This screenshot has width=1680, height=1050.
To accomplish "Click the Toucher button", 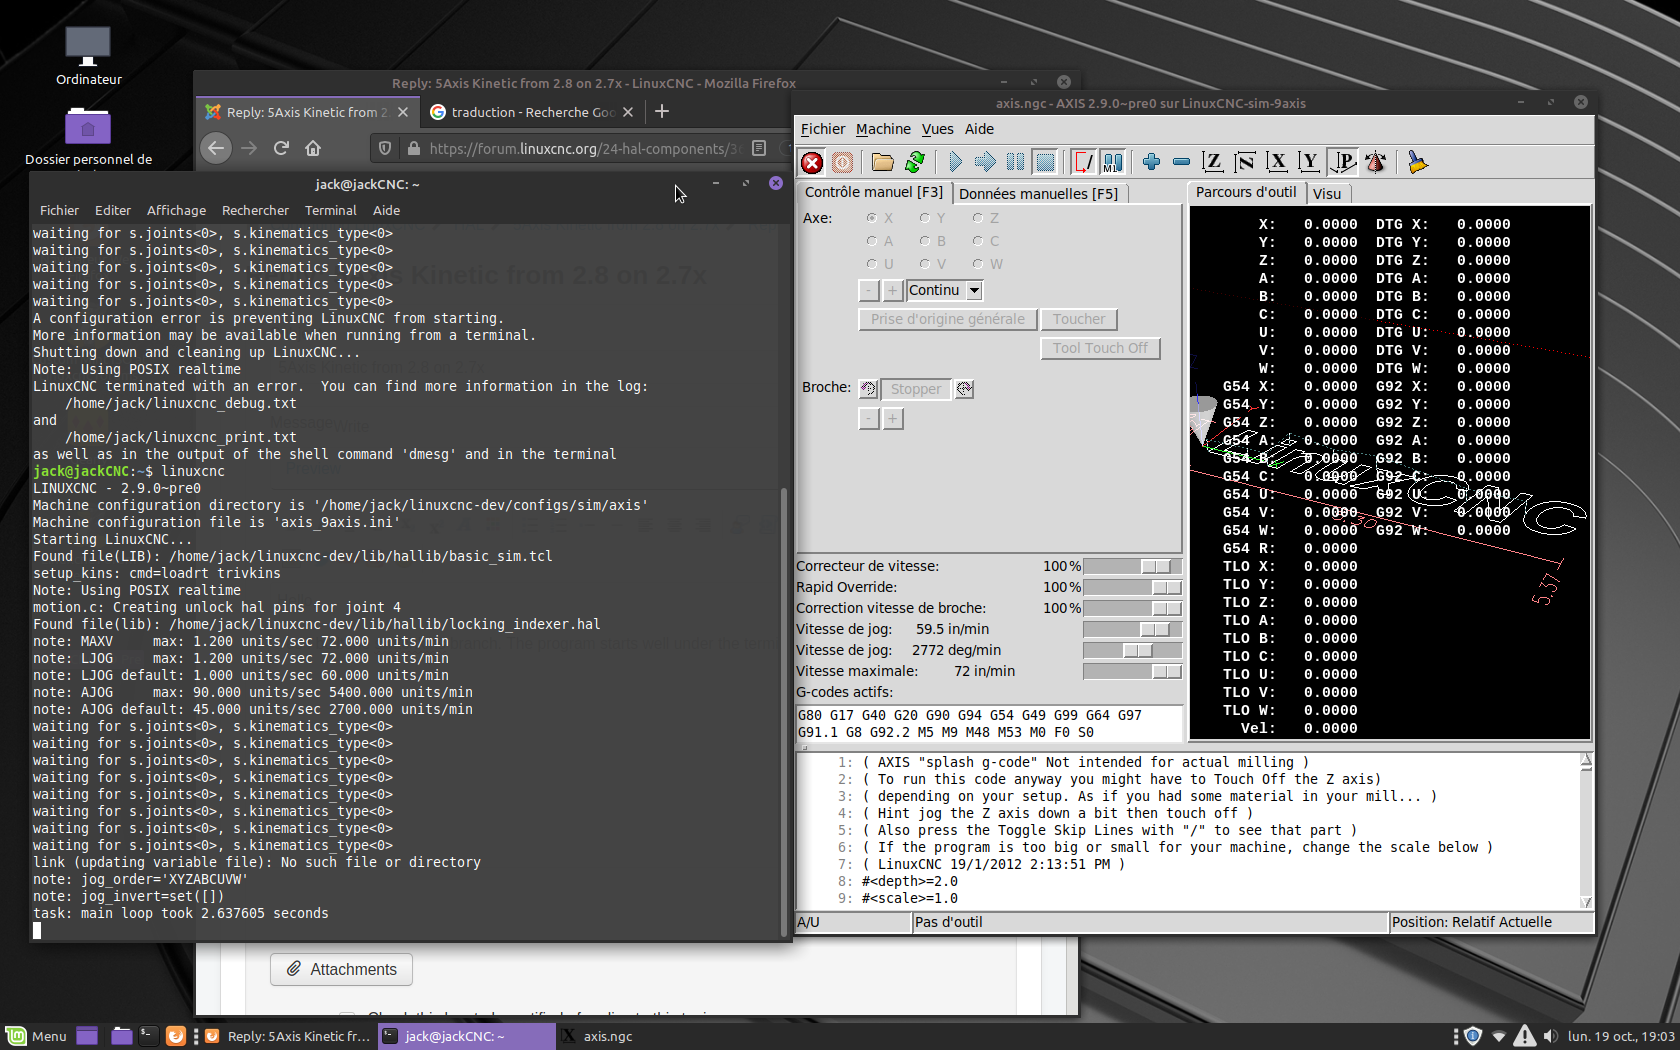I will pyautogui.click(x=1079, y=319).
